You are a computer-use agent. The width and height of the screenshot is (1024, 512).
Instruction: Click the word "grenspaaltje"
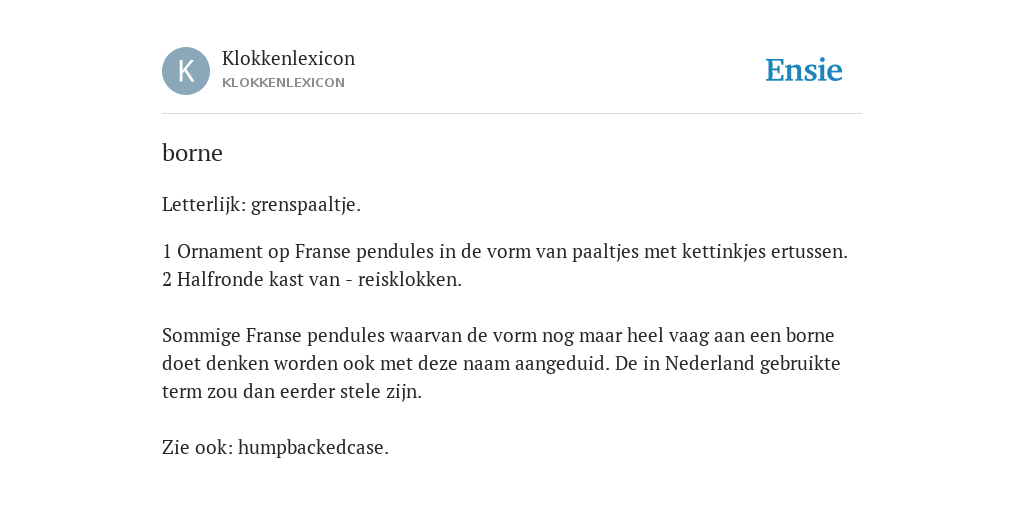point(303,205)
